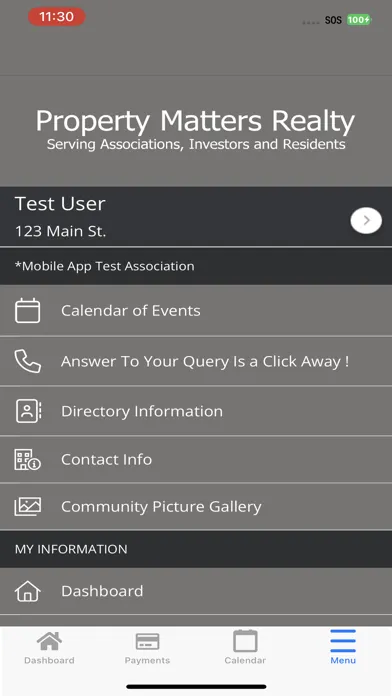392x696 pixels.
Task: Tap the credit card Payments icon in bottom bar
Action: 147,641
